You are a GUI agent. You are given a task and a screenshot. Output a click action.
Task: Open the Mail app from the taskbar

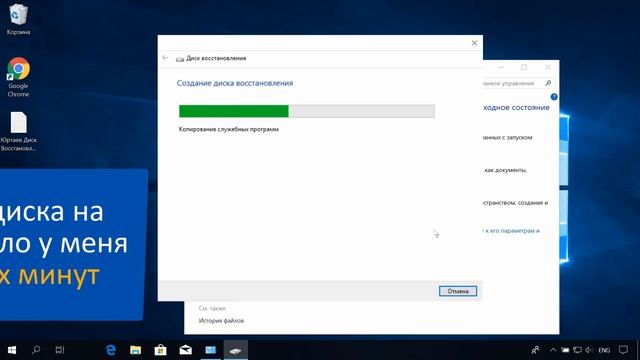pyautogui.click(x=185, y=350)
